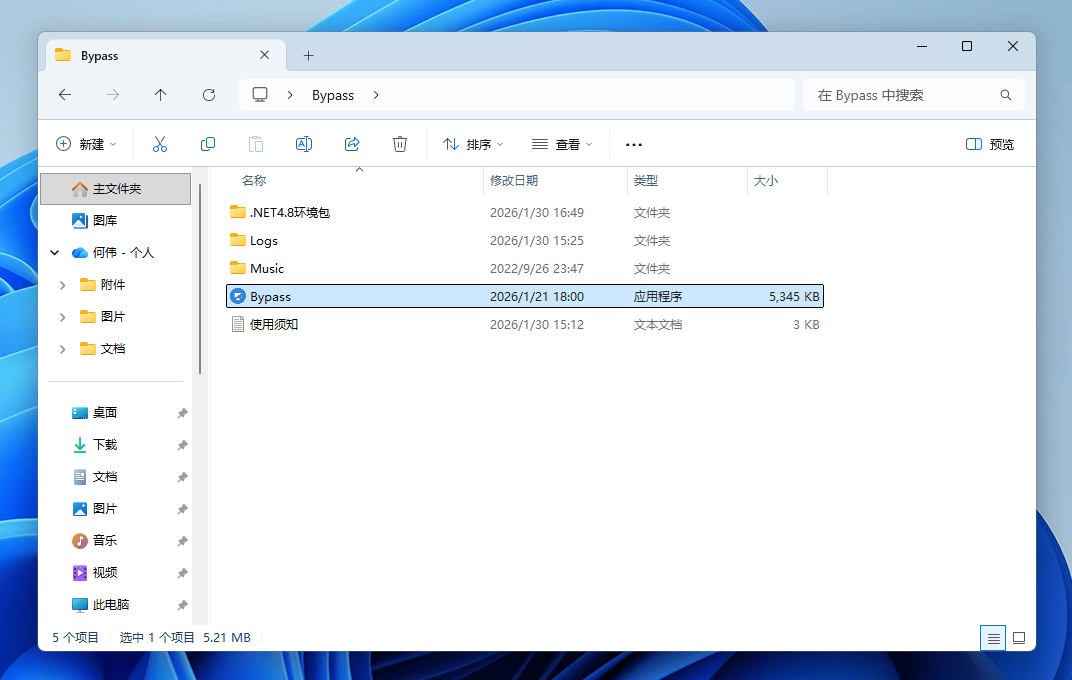Screen dimensions: 1072x680
Task: Click the paste icon on the toolbar
Action: 256,144
